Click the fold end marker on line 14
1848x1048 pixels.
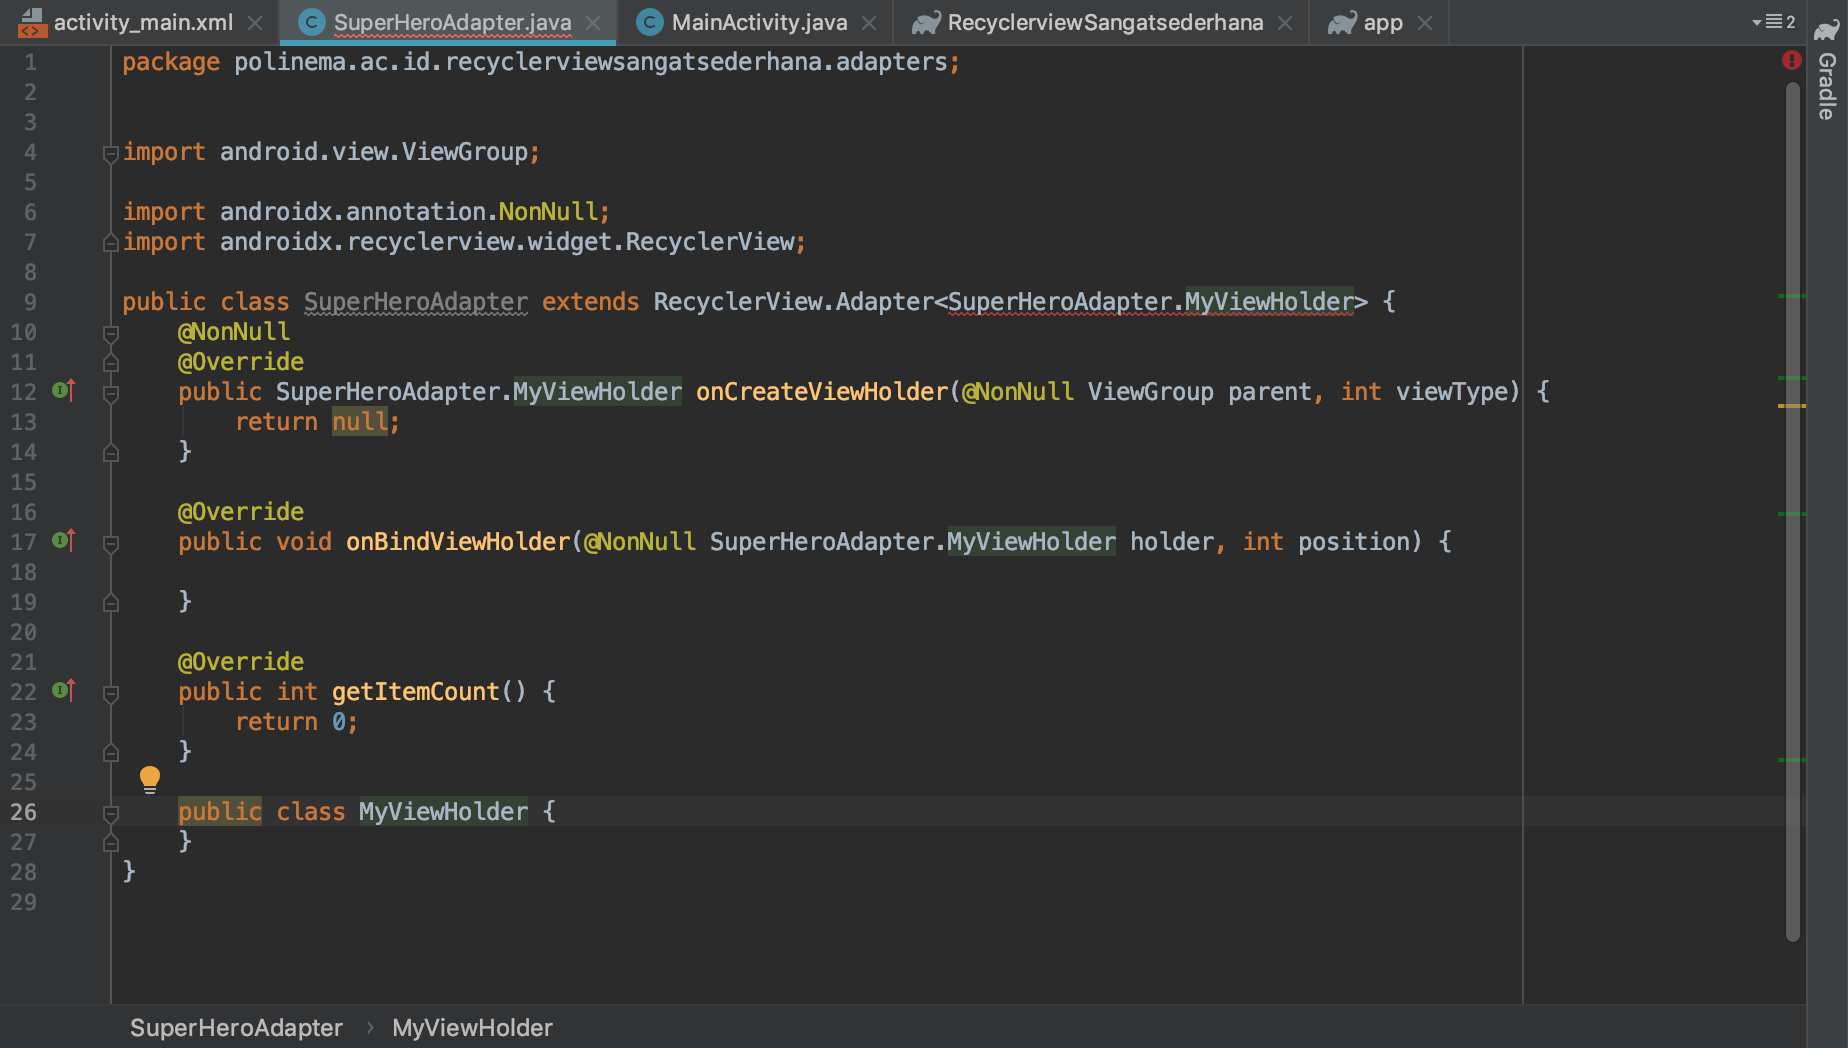(111, 453)
